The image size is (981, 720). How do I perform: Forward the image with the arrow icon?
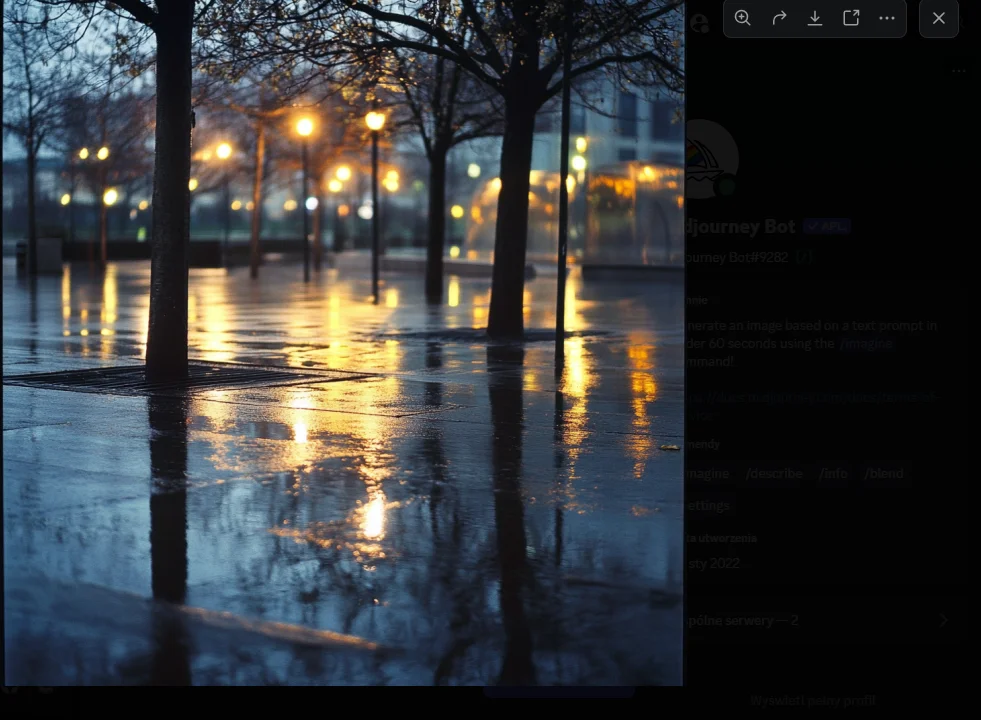(x=779, y=18)
